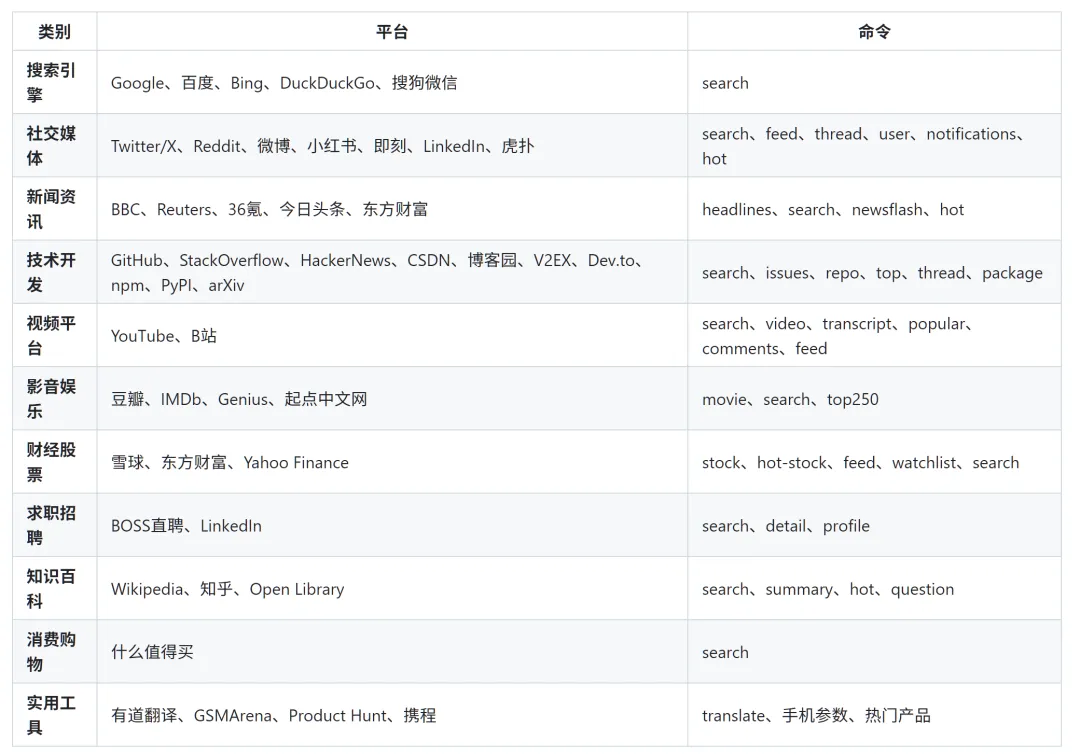Click the command cell search、detail、profile
This screenshot has width=1080, height=754.
click(874, 526)
